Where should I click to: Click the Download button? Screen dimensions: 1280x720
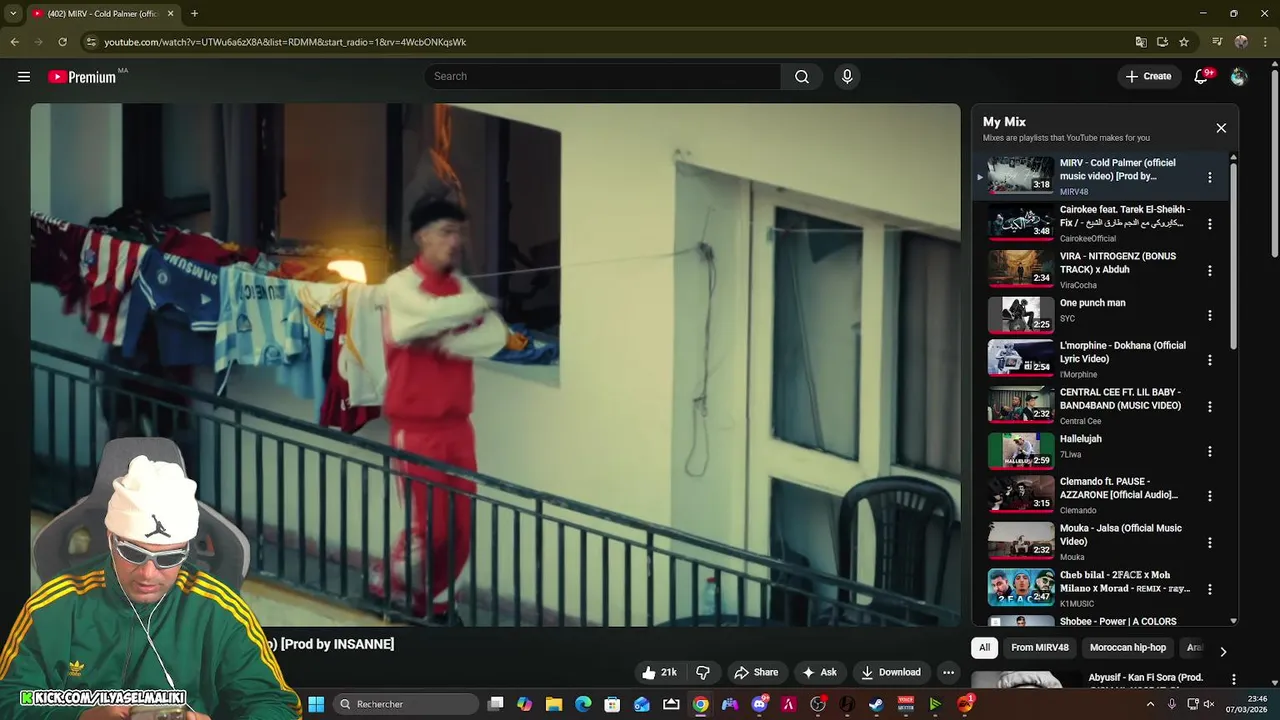pyautogui.click(x=890, y=672)
